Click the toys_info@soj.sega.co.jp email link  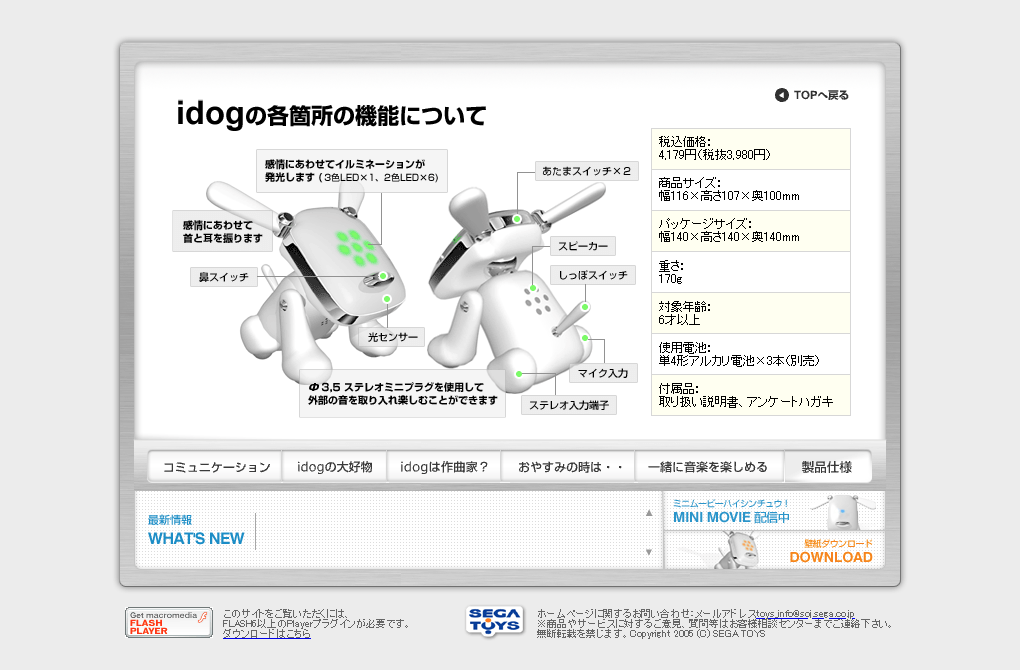805,613
